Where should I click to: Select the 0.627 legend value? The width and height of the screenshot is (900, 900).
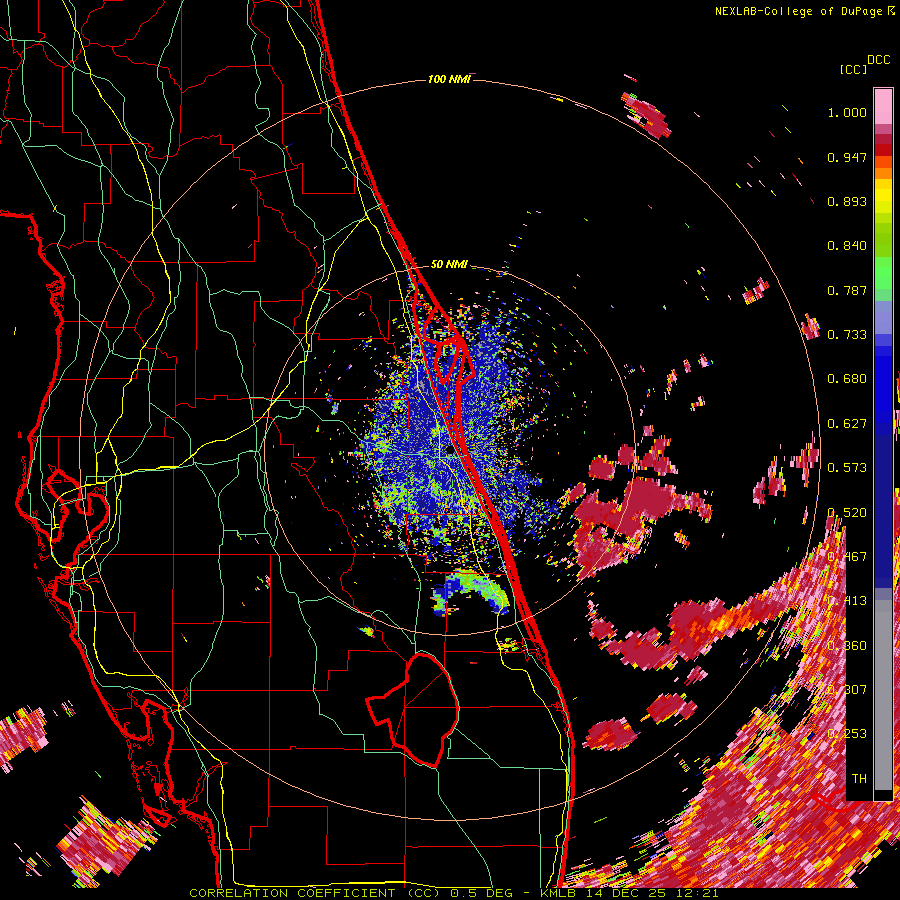coord(847,424)
